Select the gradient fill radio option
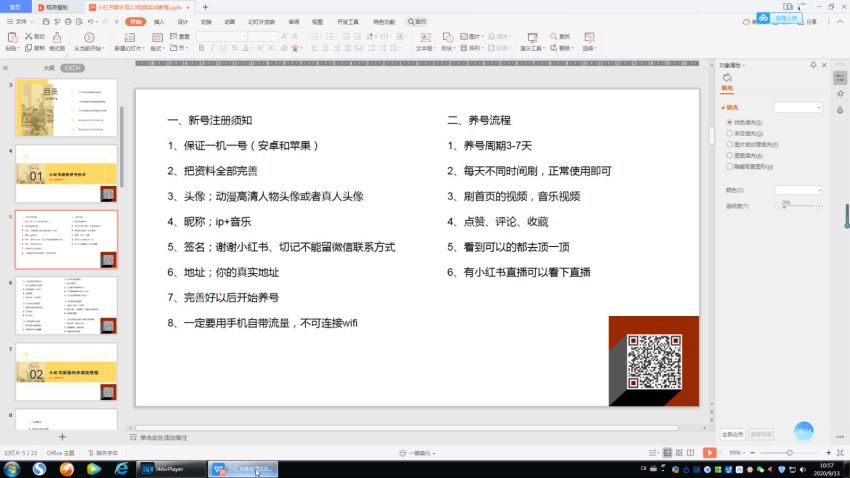The height and width of the screenshot is (478, 850). coord(730,133)
